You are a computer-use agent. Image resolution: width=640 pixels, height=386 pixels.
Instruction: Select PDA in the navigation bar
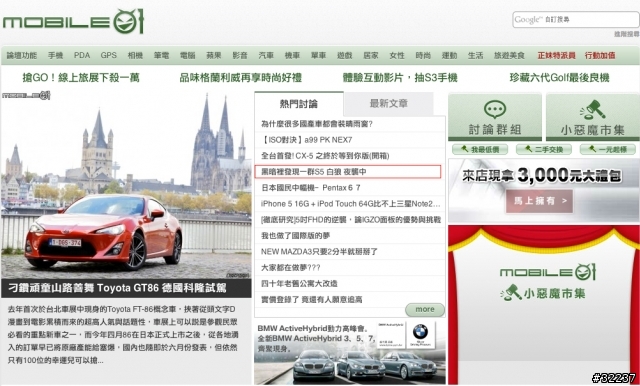82,55
